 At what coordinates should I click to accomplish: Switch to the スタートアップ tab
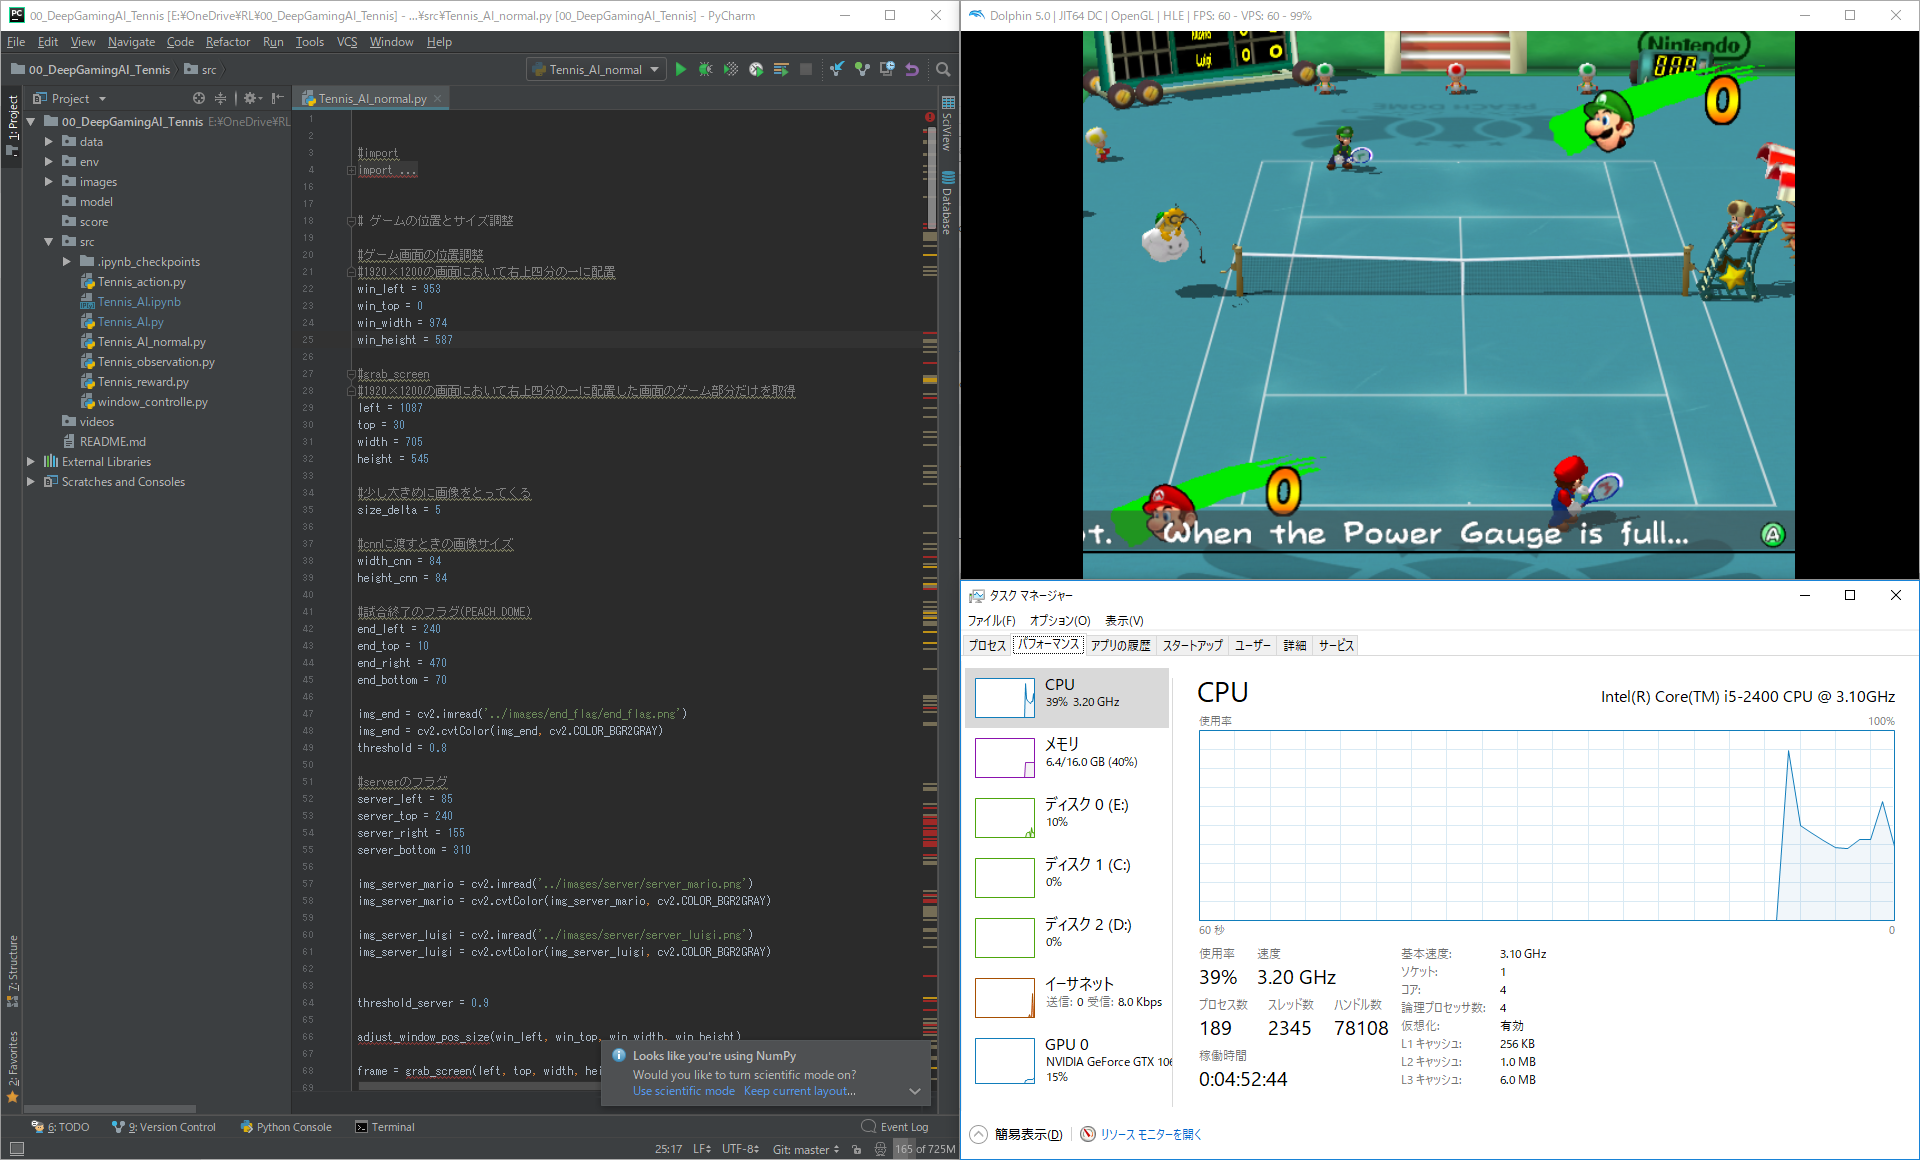point(1193,645)
